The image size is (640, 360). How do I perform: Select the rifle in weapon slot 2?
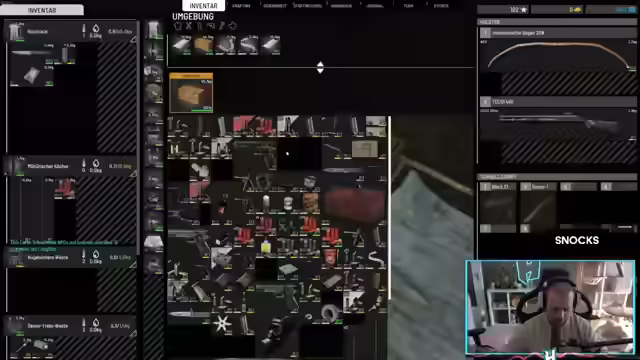tap(558, 123)
